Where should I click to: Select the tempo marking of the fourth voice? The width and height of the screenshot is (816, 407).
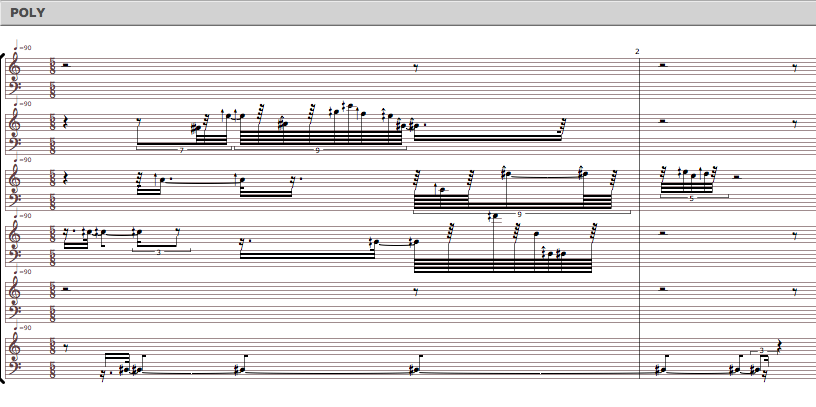24,216
